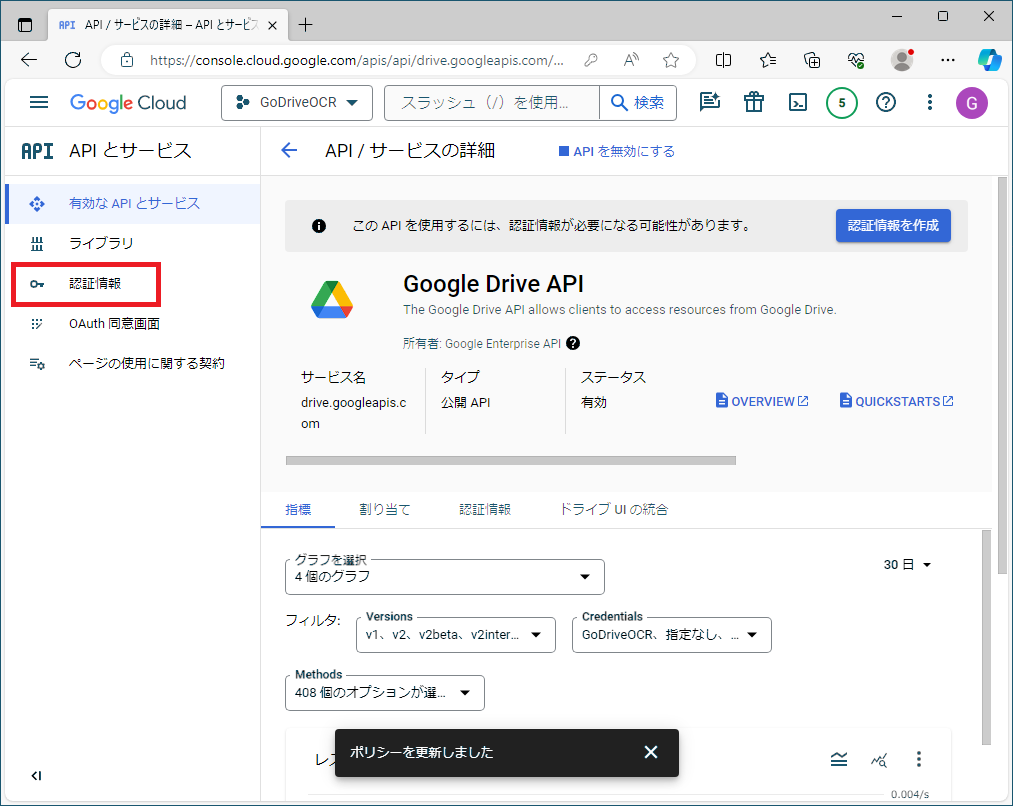Open a new browser tab with plus
Viewport: 1013px width, 806px height.
click(x=306, y=25)
